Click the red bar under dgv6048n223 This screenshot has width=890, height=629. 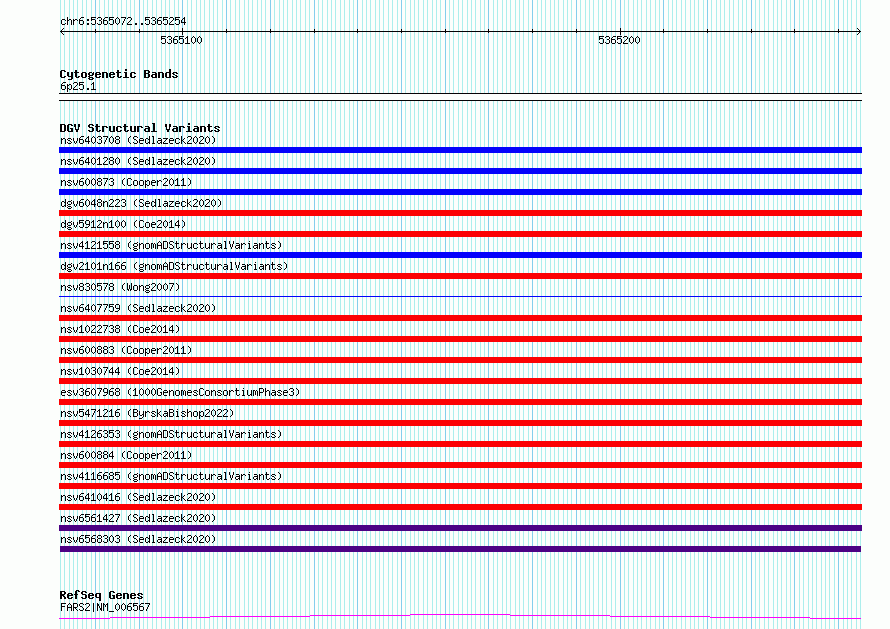coord(460,213)
